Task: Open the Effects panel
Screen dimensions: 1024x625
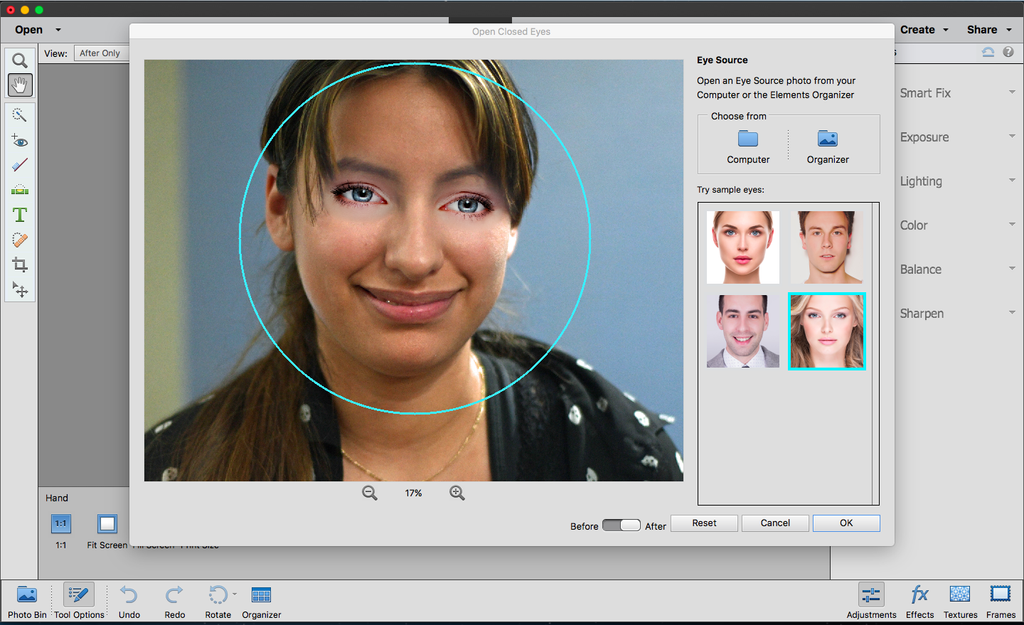Action: [x=919, y=598]
